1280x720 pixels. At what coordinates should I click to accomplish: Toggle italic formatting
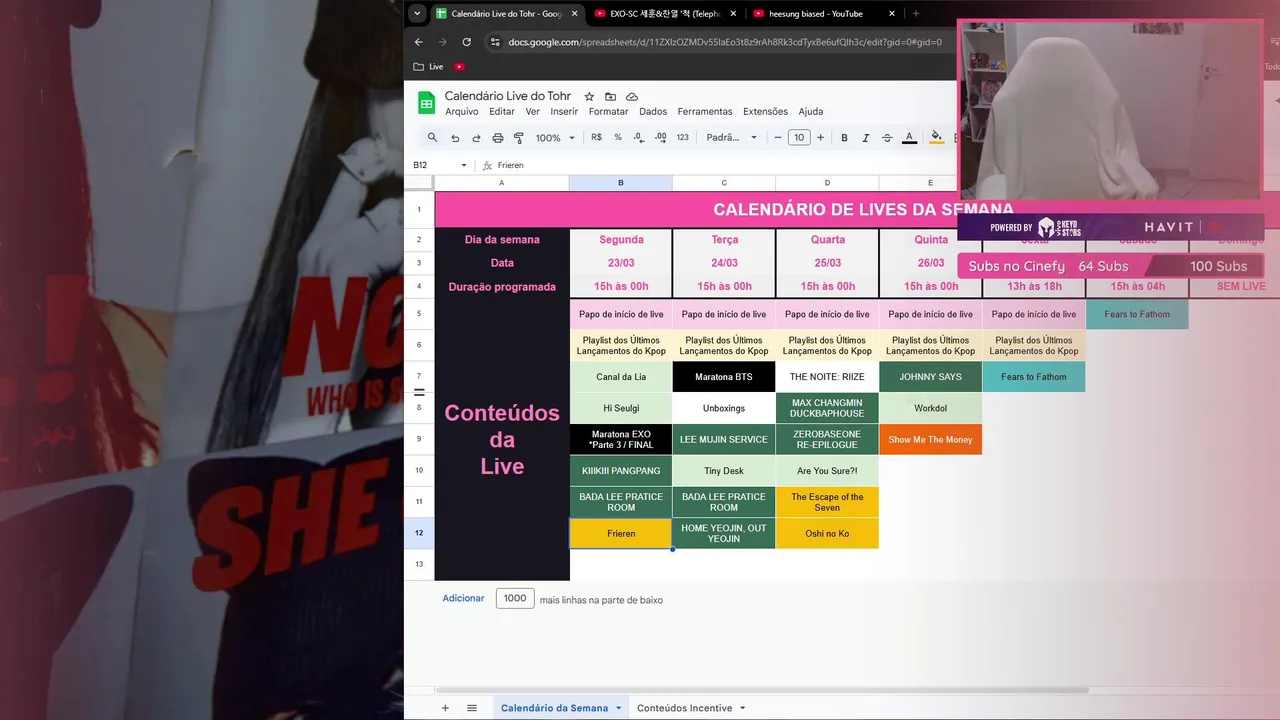tap(866, 138)
